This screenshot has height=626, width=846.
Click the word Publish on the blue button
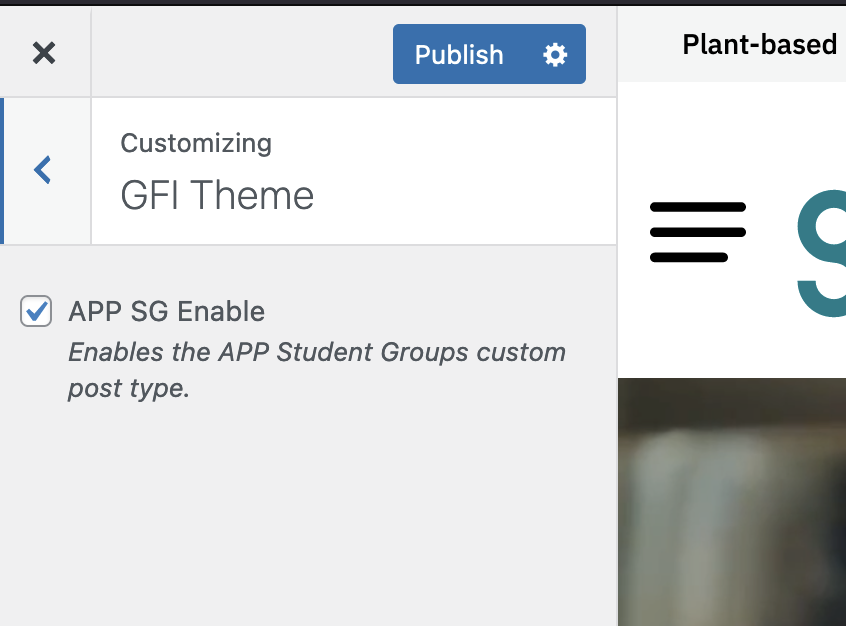[459, 54]
